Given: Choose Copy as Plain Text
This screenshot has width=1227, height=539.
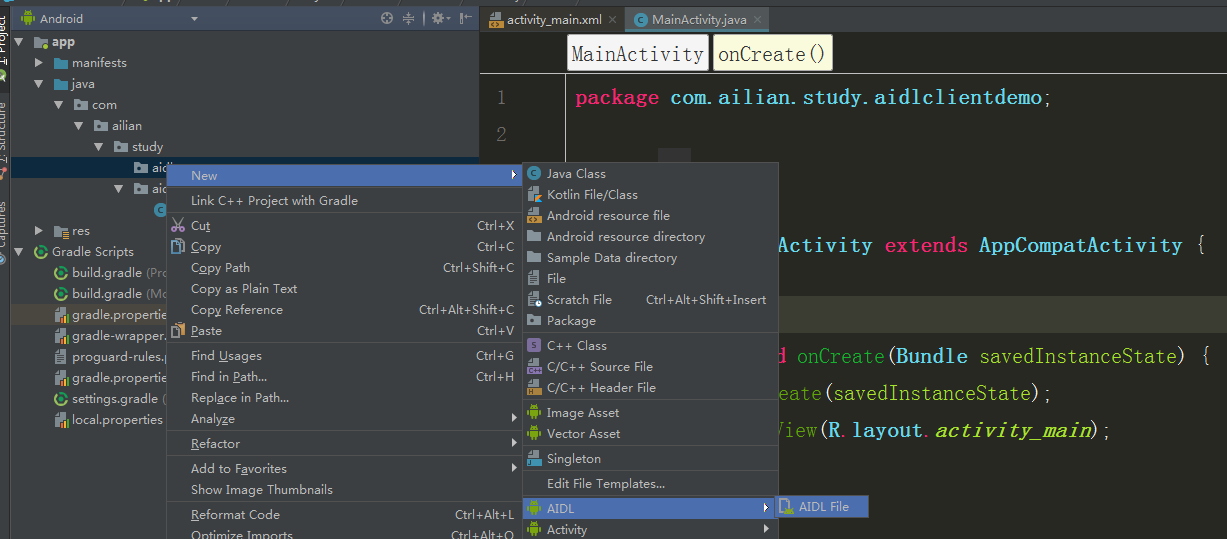Looking at the screenshot, I should [345, 289].
